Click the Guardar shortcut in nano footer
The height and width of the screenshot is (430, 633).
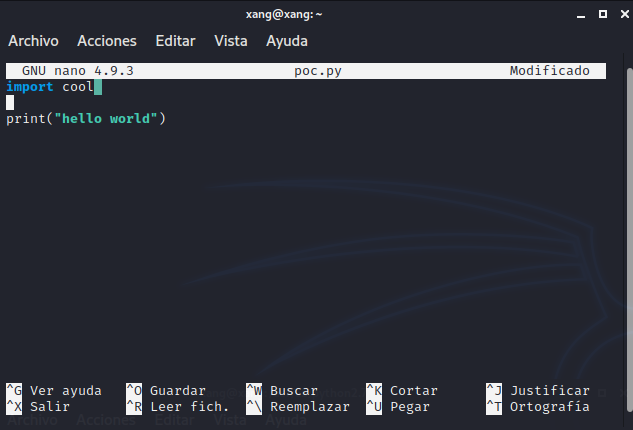coord(177,391)
